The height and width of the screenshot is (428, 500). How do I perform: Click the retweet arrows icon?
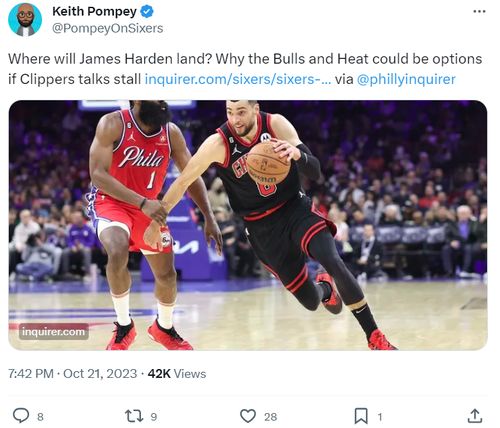(x=134, y=416)
